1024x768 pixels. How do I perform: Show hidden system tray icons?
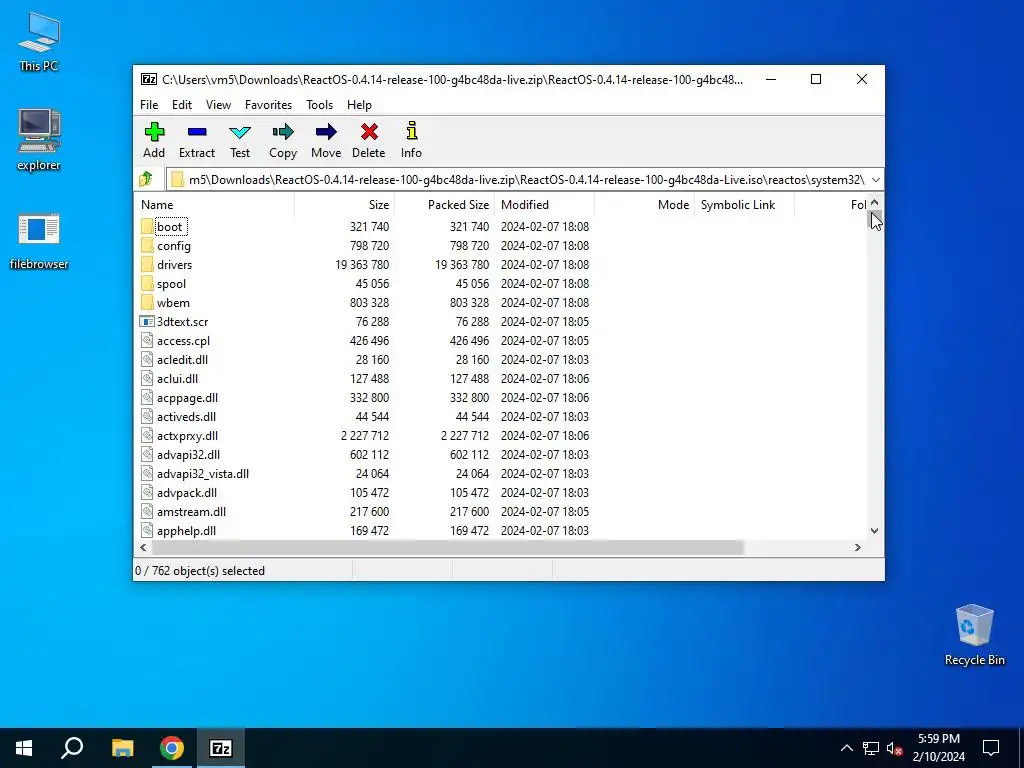(846, 748)
